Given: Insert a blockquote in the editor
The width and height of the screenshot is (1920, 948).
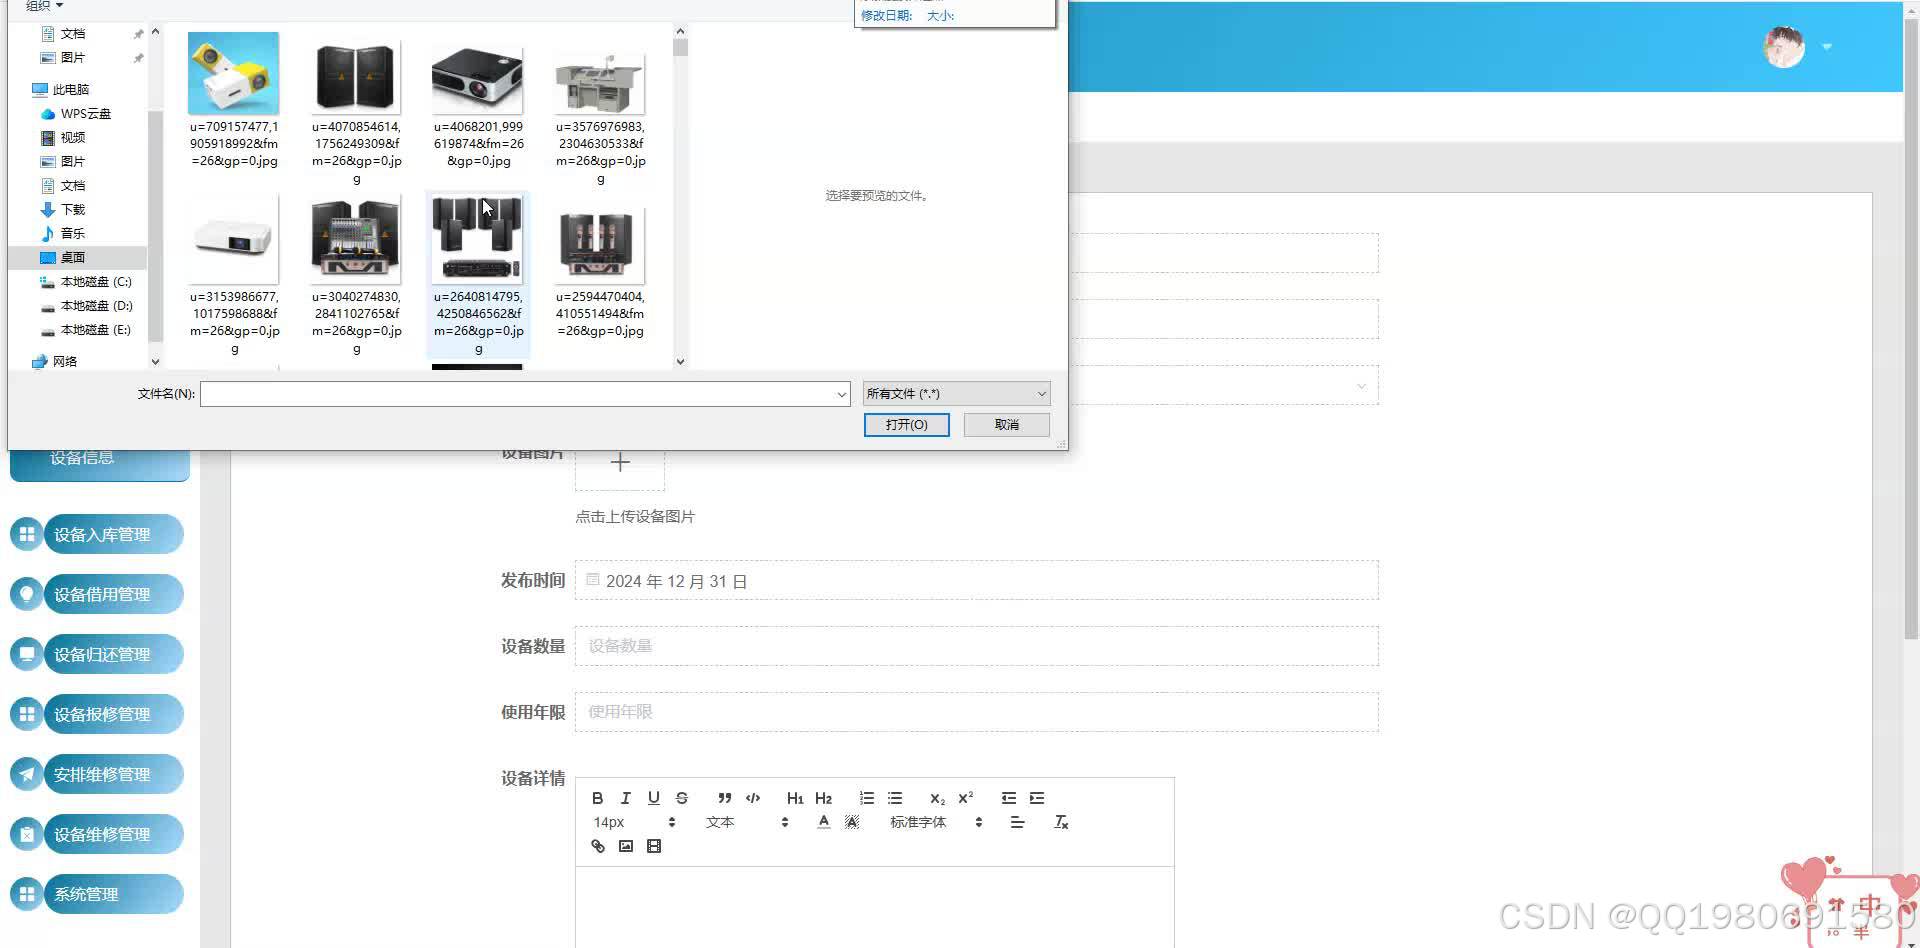Looking at the screenshot, I should [725, 798].
